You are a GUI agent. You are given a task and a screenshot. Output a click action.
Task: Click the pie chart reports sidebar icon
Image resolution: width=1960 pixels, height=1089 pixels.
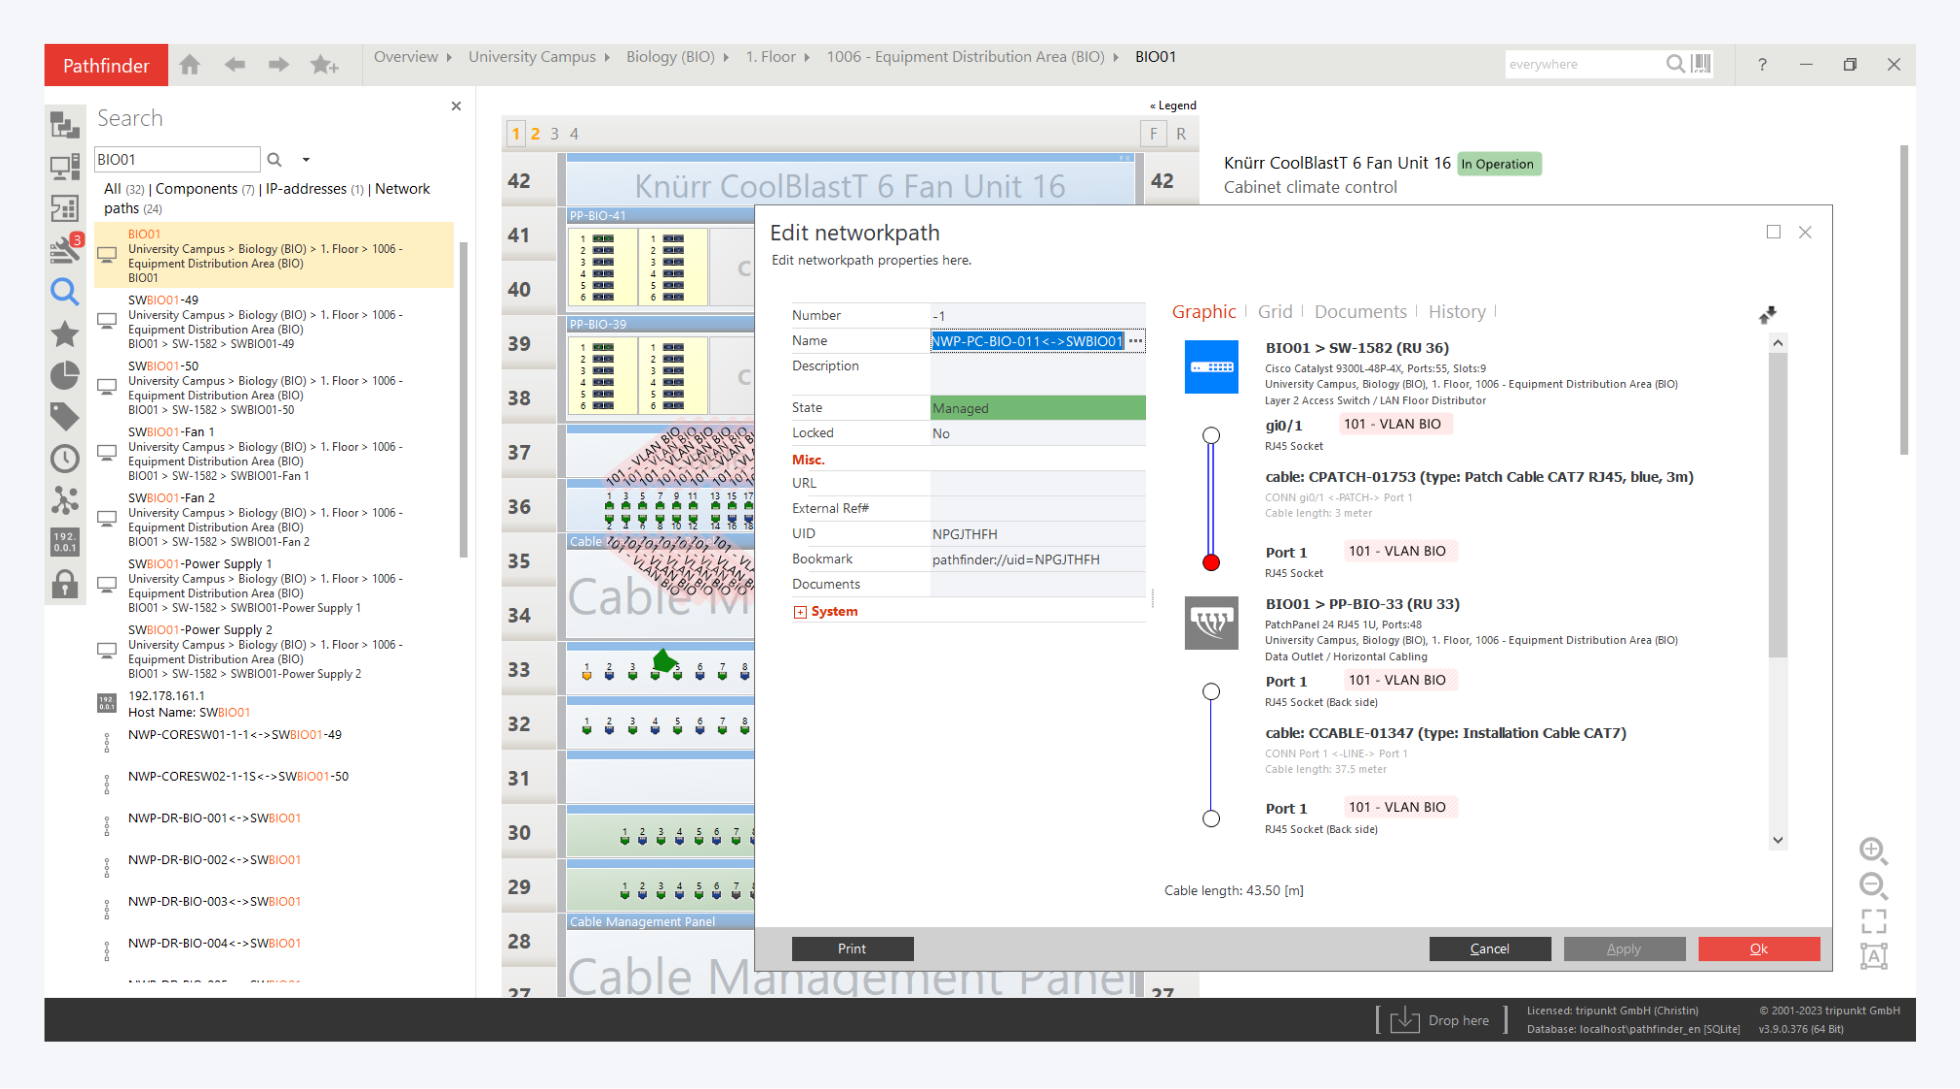(x=65, y=376)
